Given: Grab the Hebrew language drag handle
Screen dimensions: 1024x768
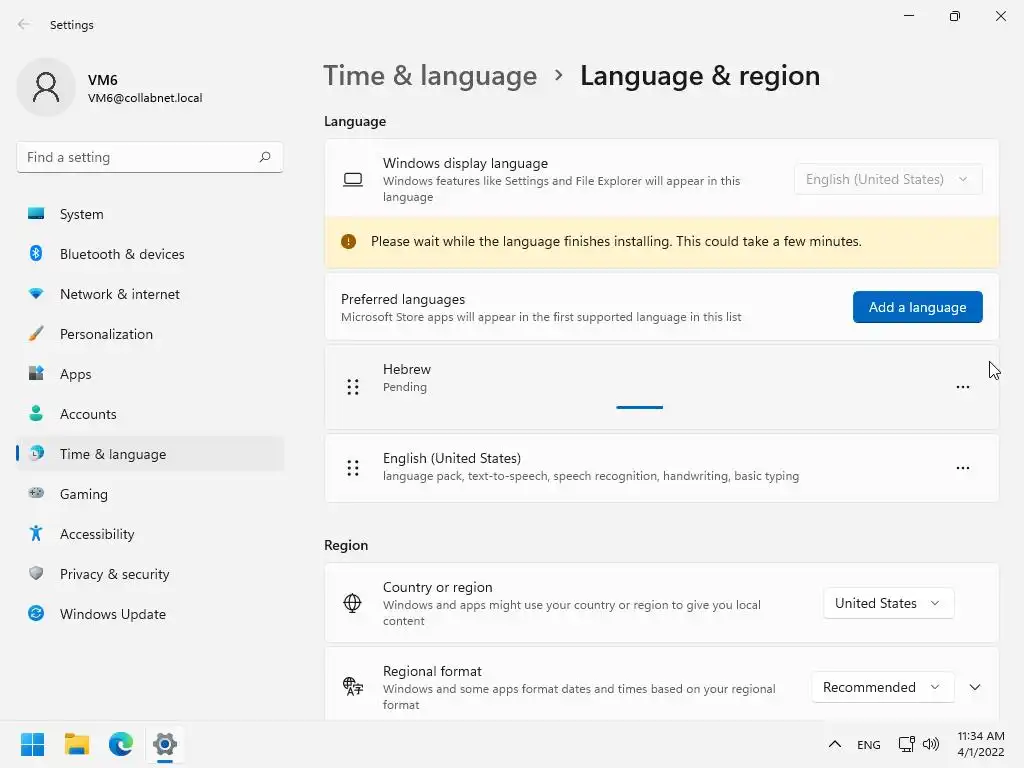Looking at the screenshot, I should coord(353,387).
